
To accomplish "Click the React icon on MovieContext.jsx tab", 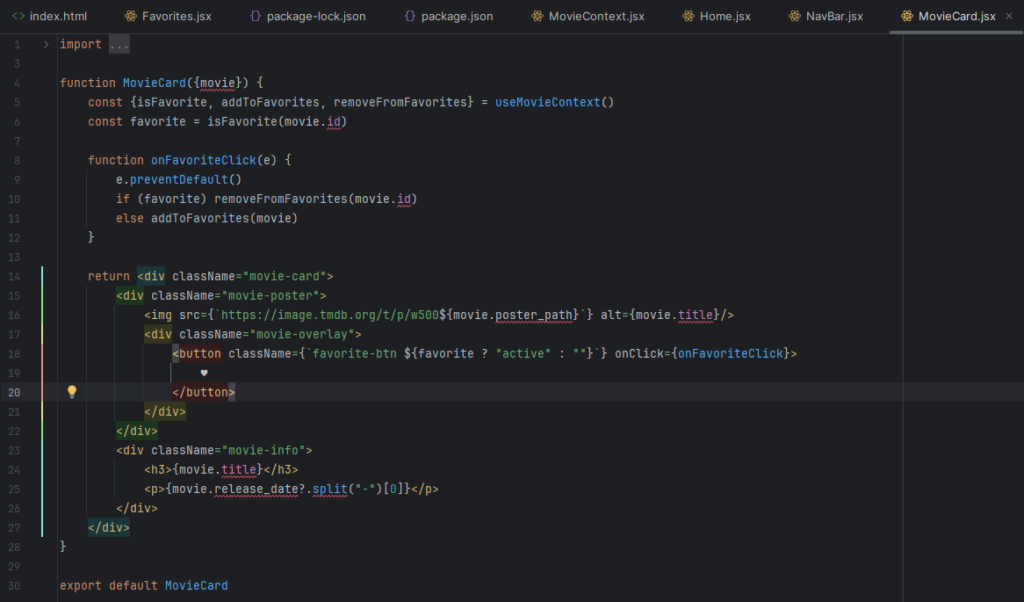I will pyautogui.click(x=537, y=17).
